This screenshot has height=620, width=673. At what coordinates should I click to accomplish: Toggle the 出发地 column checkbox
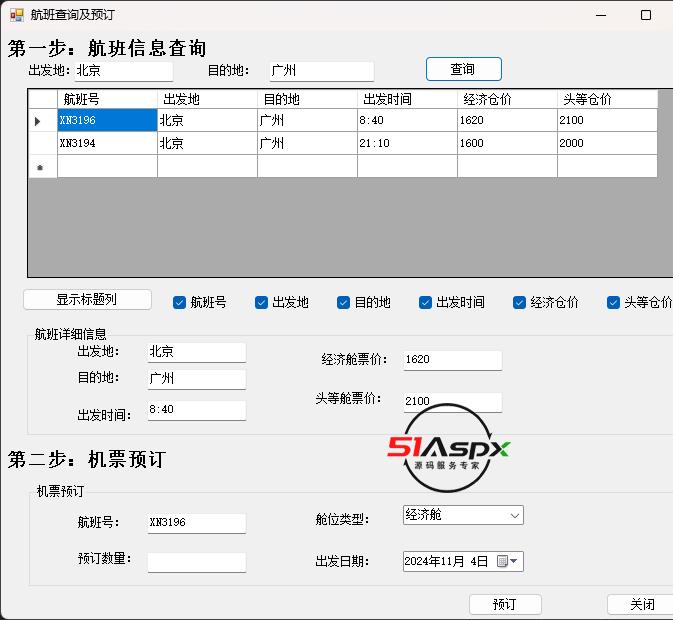(262, 302)
